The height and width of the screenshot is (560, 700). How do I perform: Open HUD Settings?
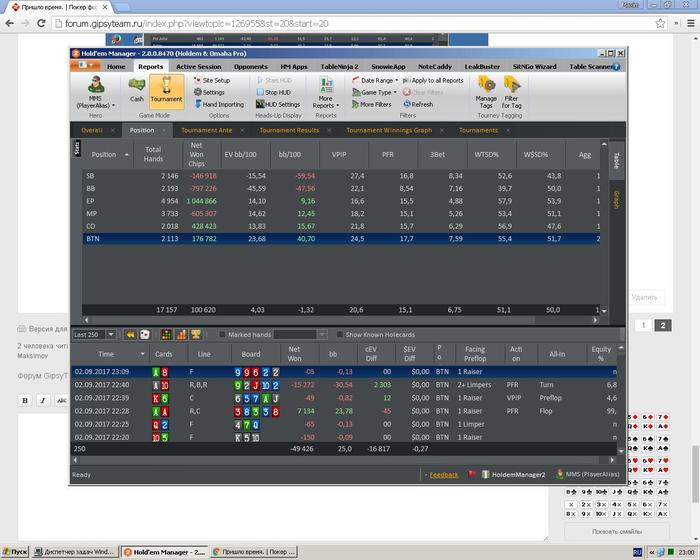pyautogui.click(x=278, y=104)
